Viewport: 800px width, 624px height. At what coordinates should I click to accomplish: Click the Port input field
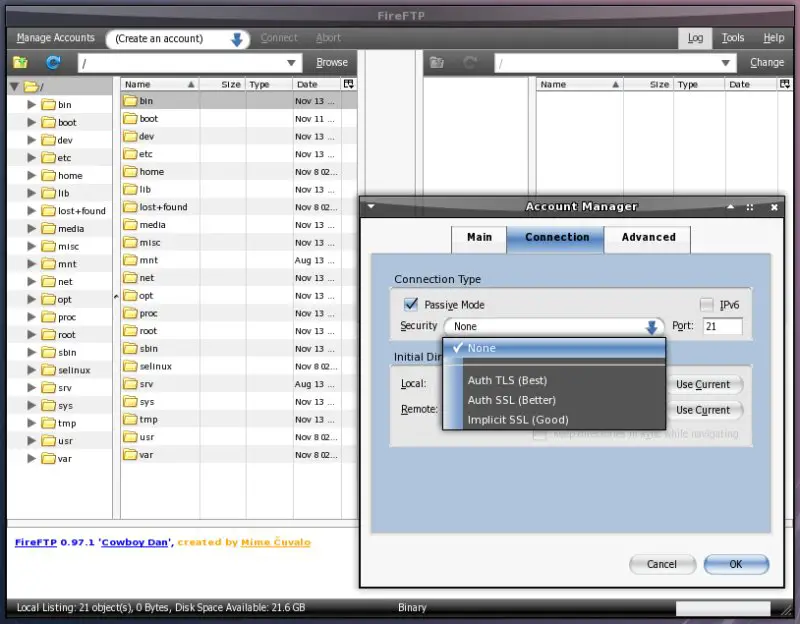pyautogui.click(x=722, y=327)
